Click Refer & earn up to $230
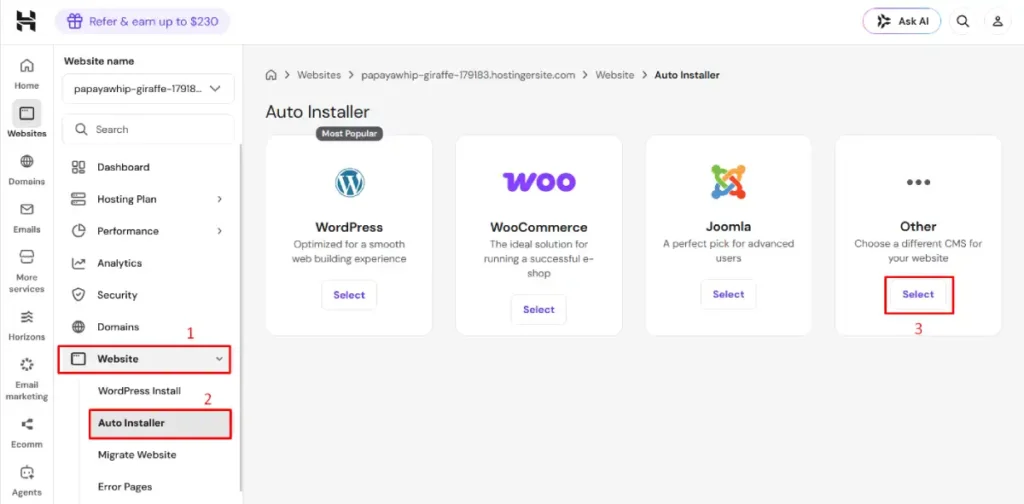Image resolution: width=1024 pixels, height=504 pixels. click(142, 22)
